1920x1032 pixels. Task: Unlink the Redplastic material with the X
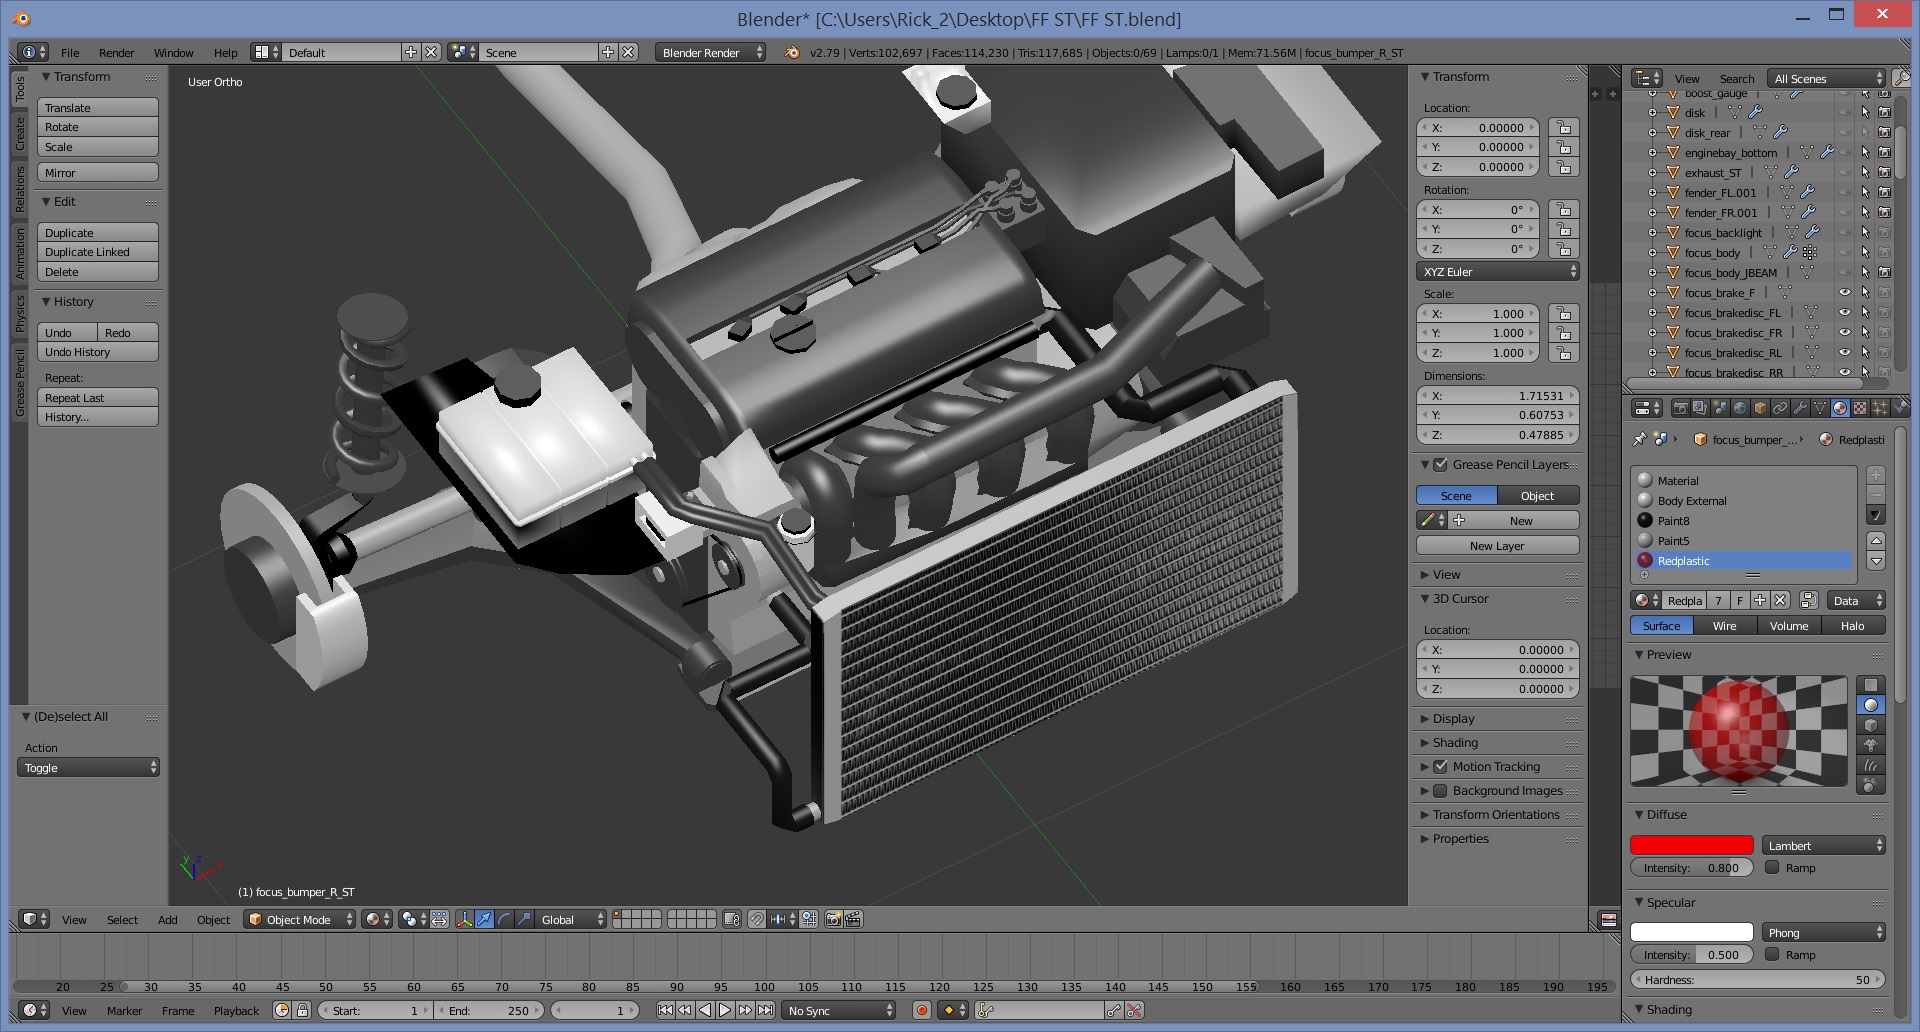coord(1780,600)
